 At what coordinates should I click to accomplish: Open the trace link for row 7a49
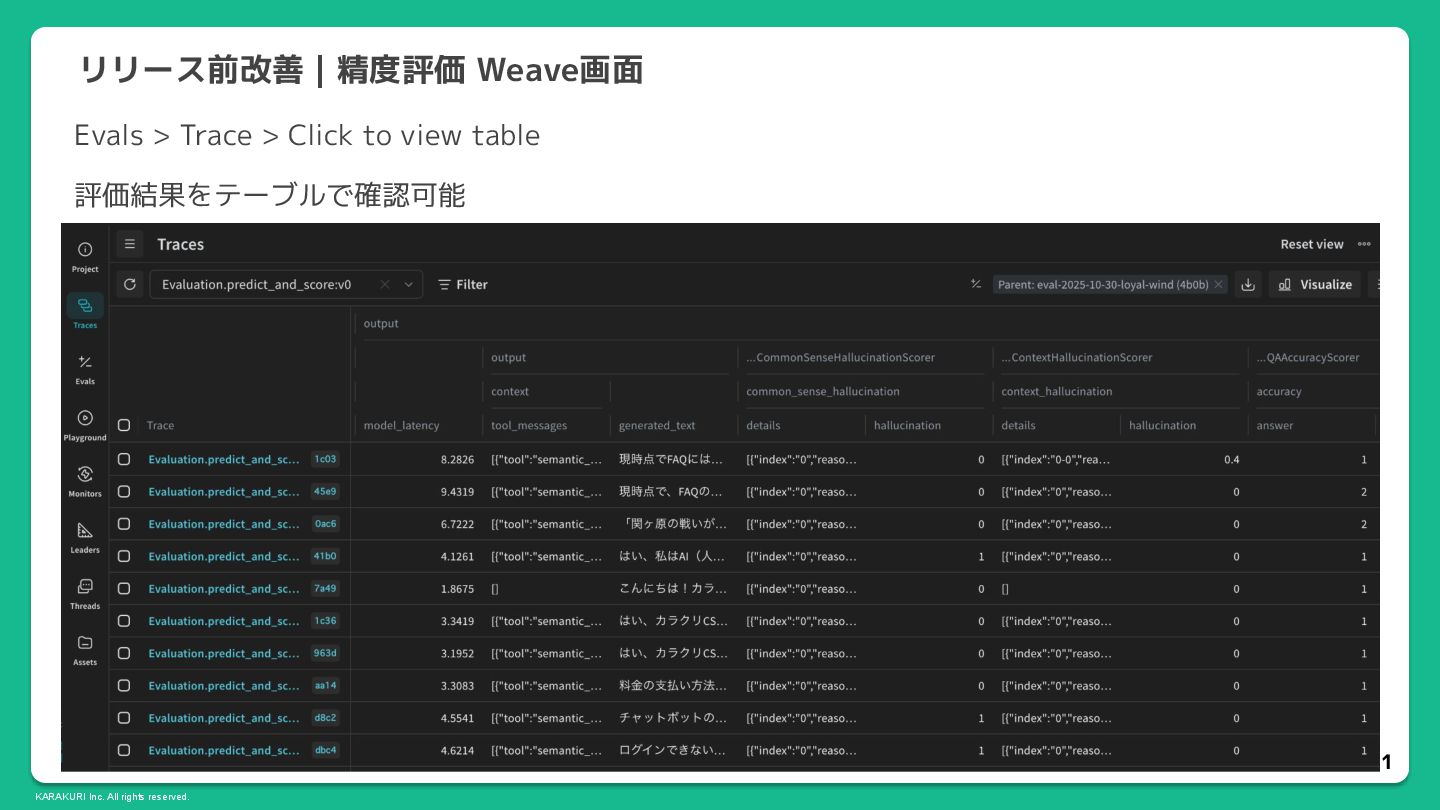(x=224, y=589)
